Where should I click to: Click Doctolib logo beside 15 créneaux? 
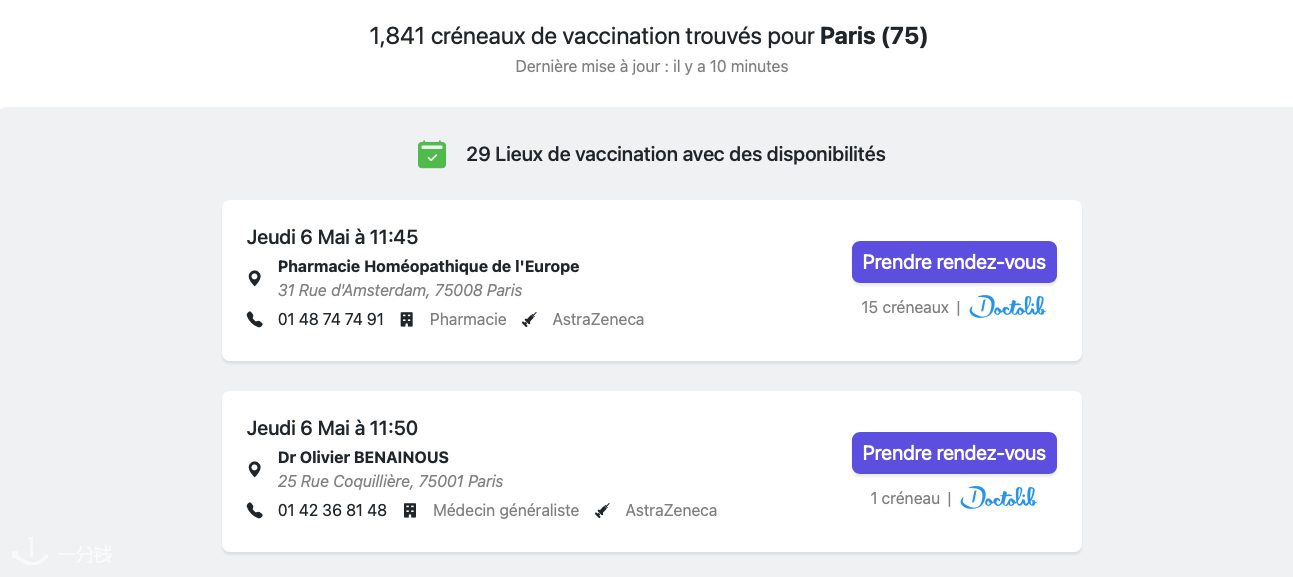1008,307
